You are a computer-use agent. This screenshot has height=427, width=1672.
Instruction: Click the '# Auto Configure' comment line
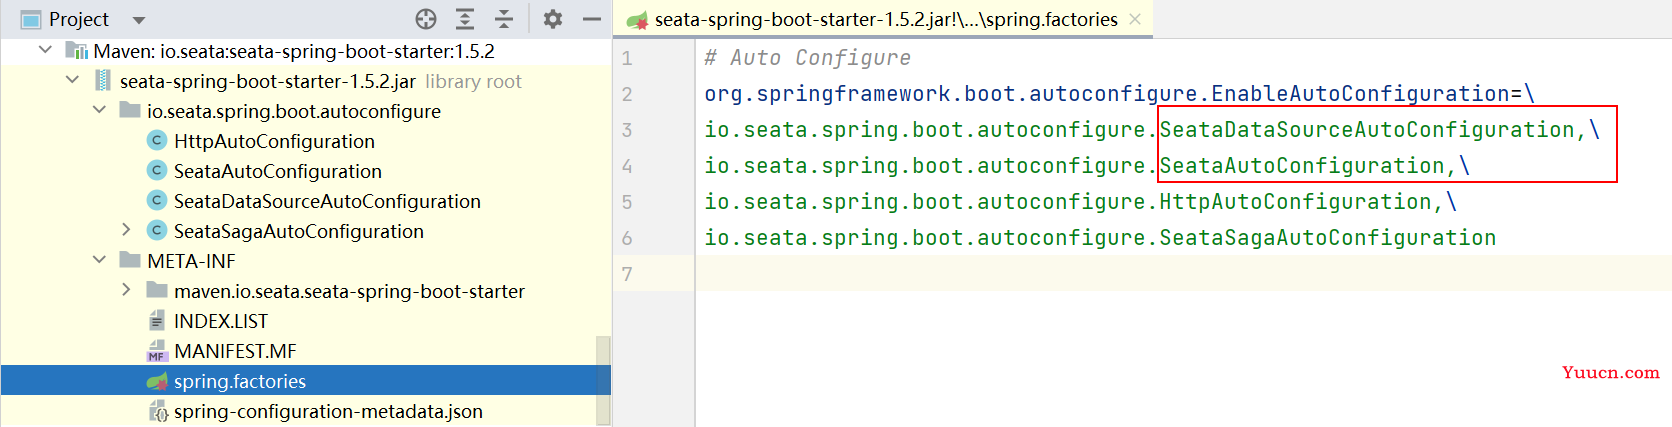pos(807,58)
